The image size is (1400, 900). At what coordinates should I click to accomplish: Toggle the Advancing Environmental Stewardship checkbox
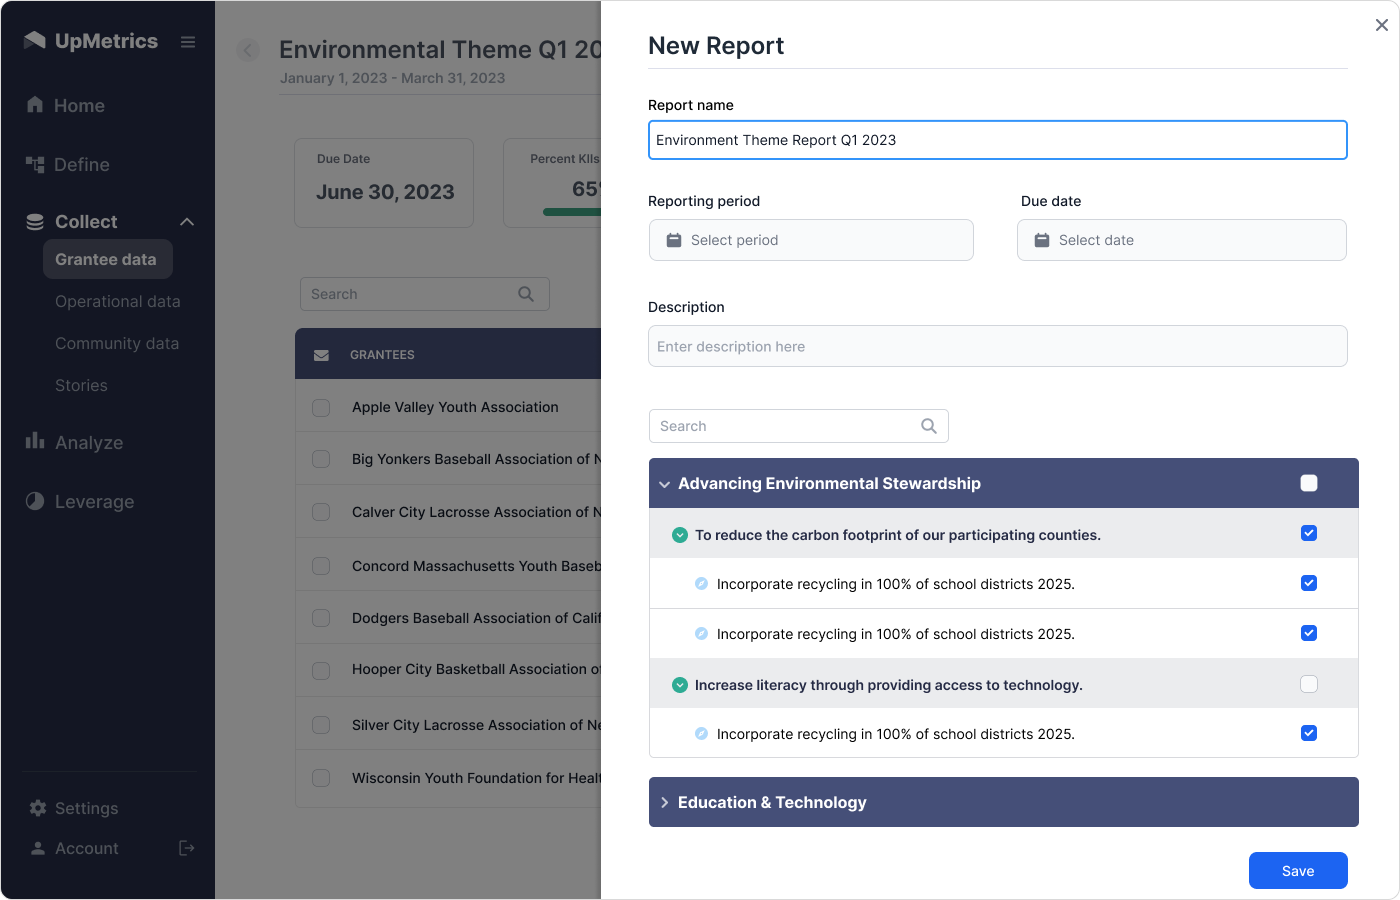point(1308,483)
